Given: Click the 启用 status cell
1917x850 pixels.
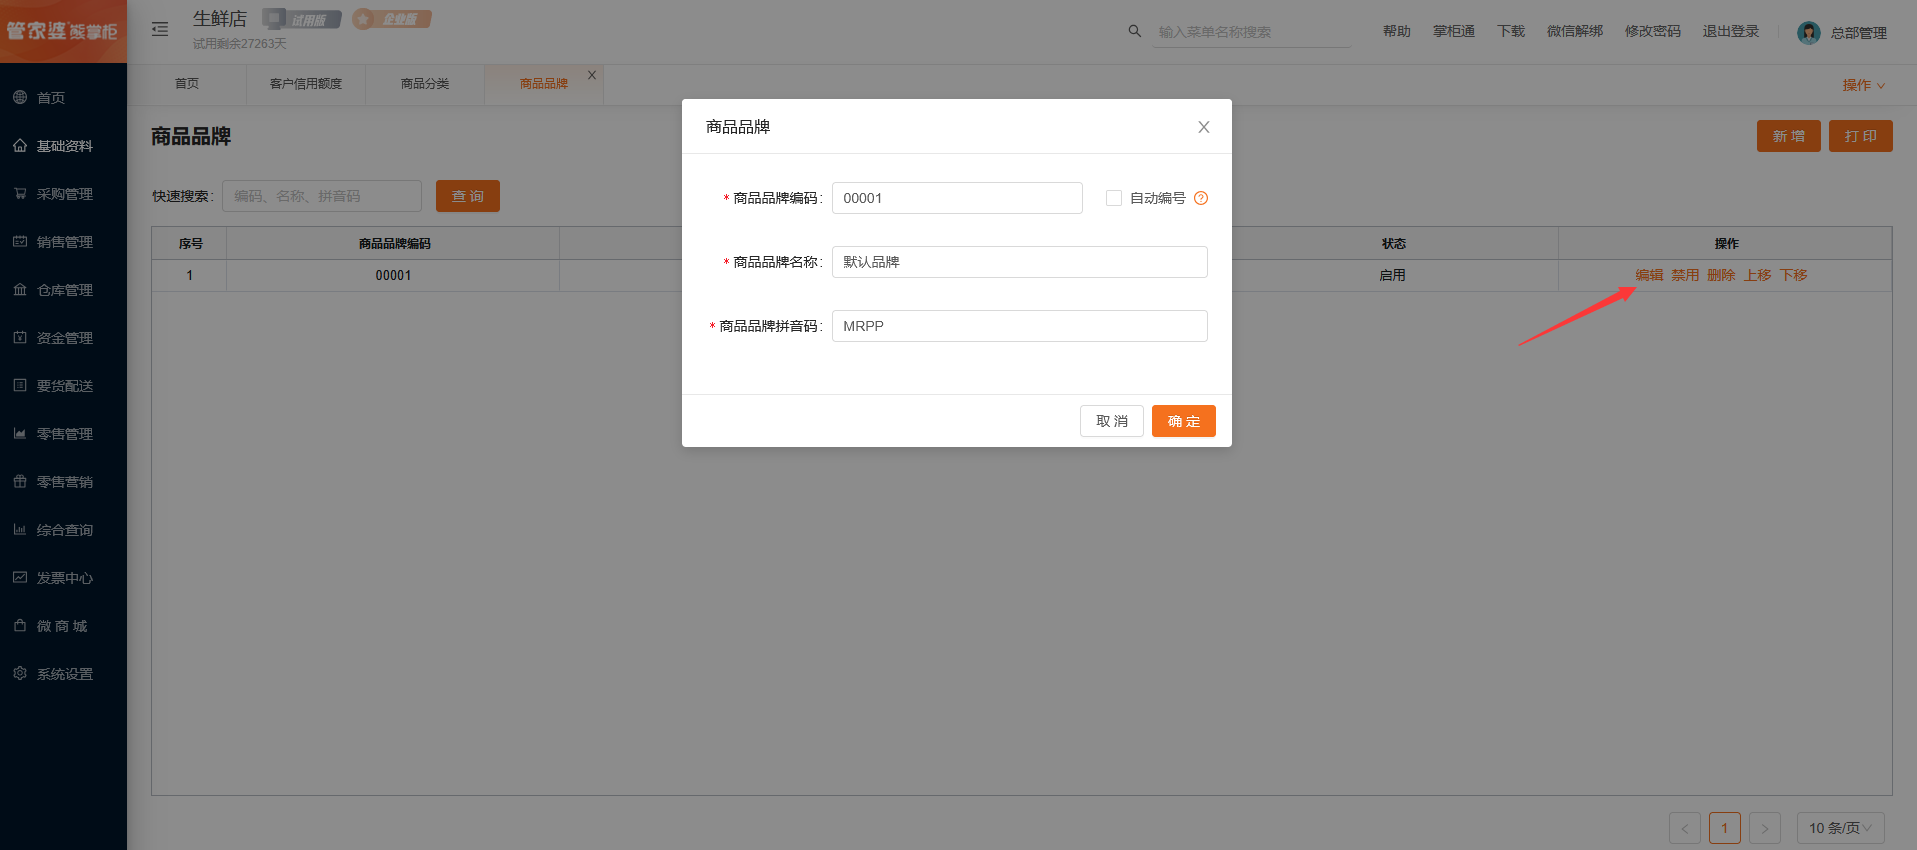Looking at the screenshot, I should 1393,275.
